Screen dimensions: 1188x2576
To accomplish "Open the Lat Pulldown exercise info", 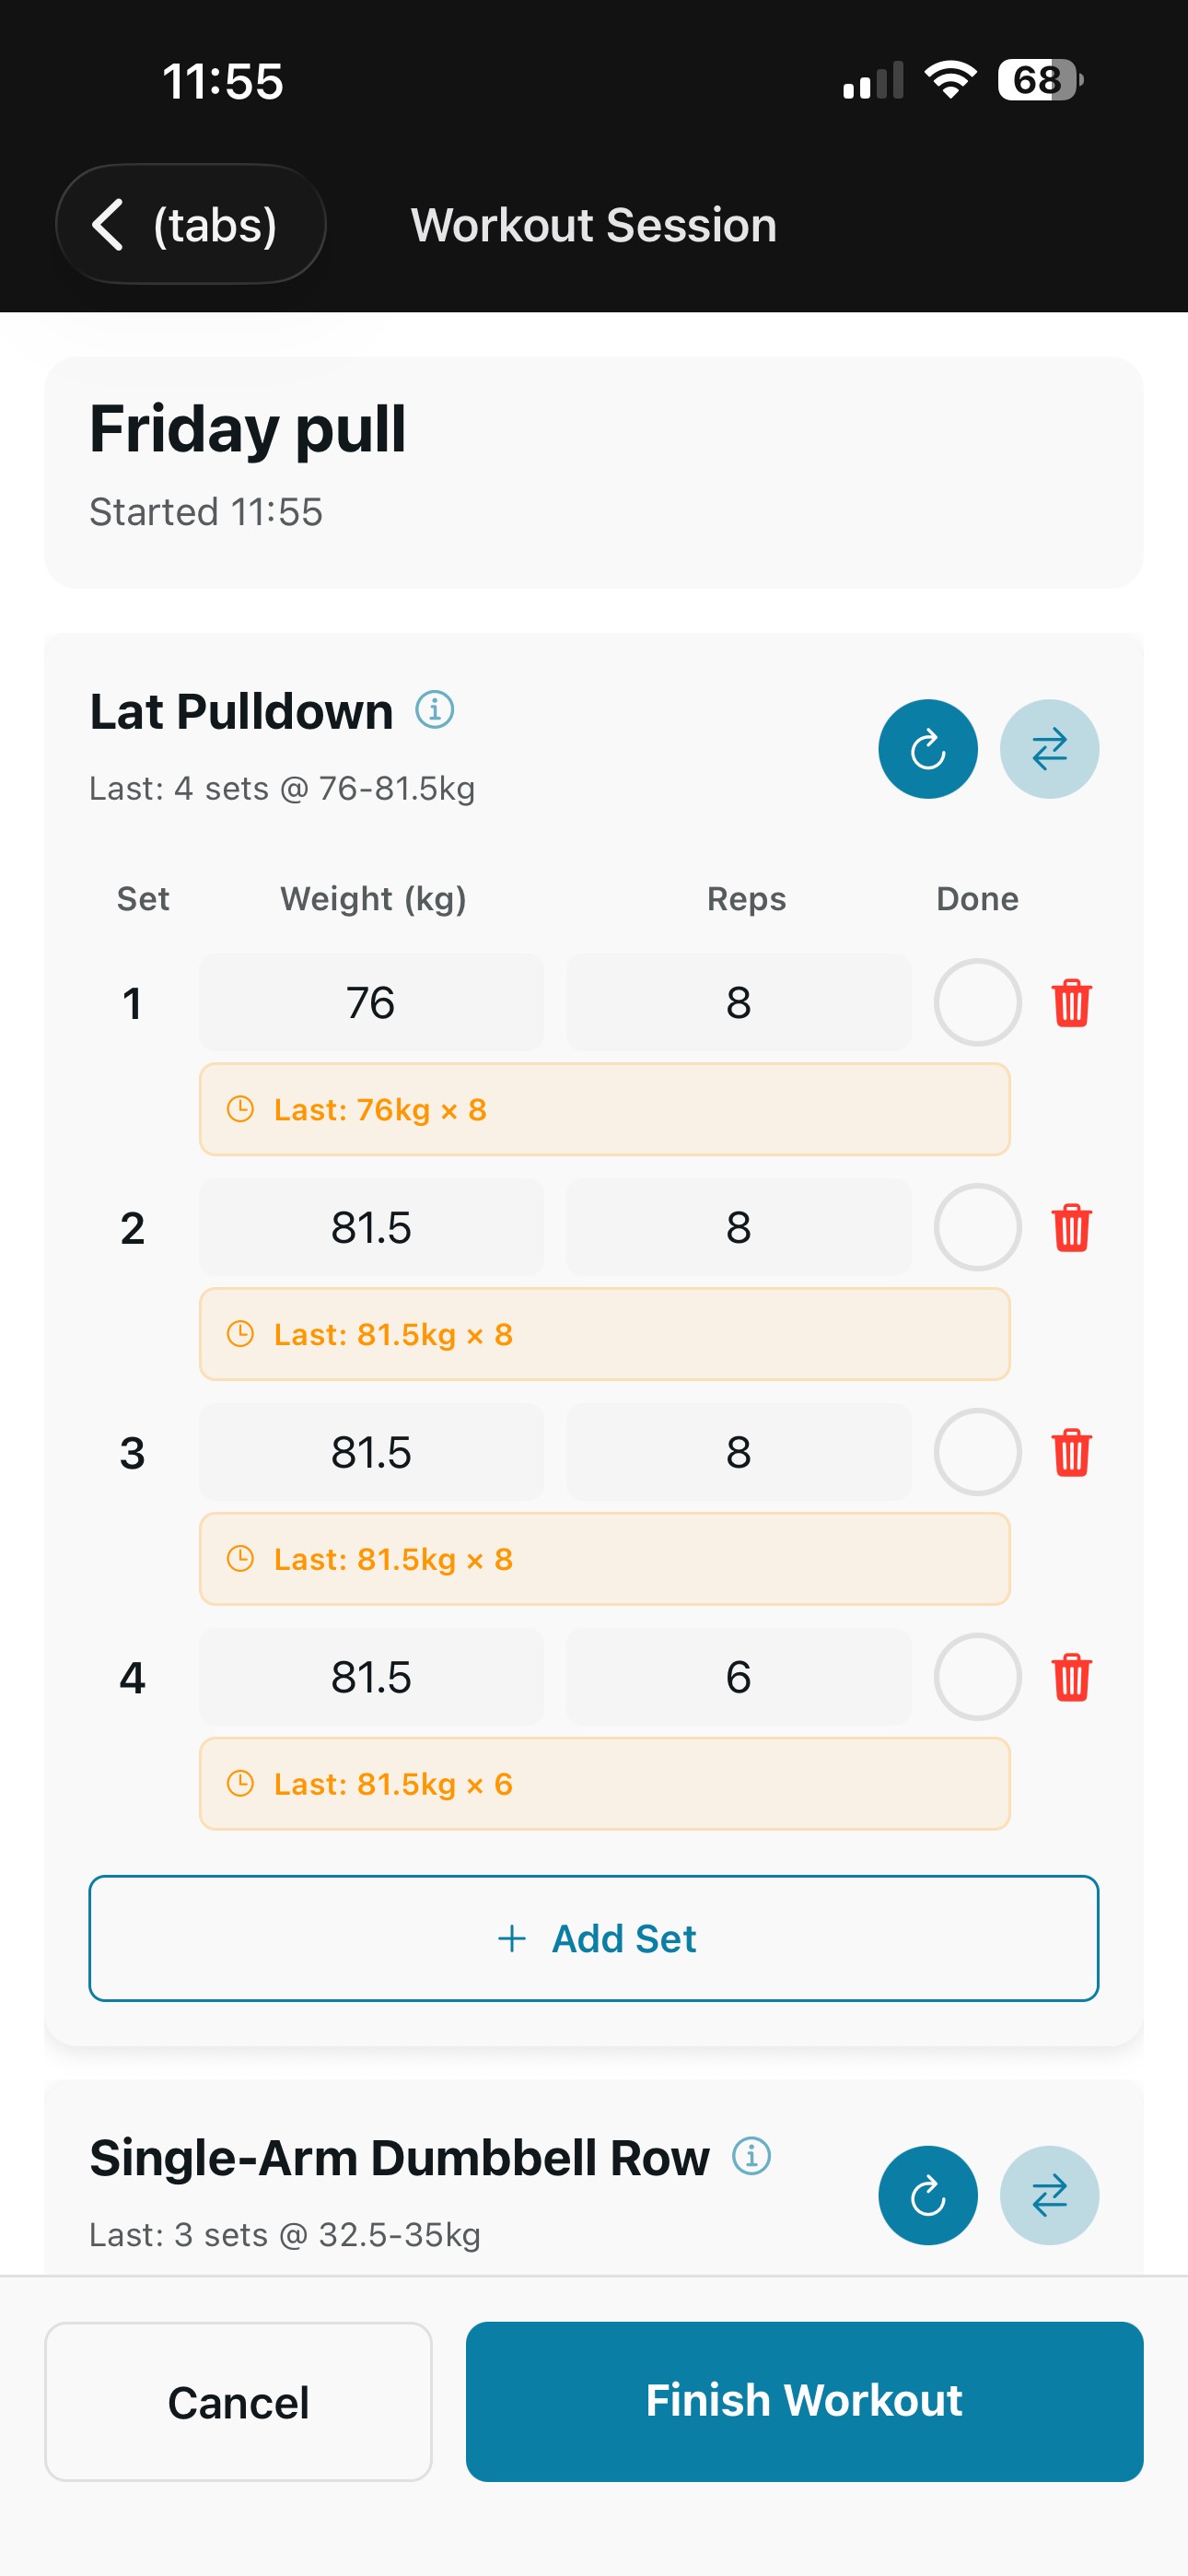I will (x=435, y=711).
